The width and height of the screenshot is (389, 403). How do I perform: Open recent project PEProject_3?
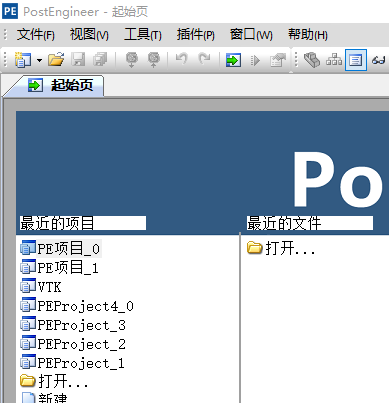73,325
